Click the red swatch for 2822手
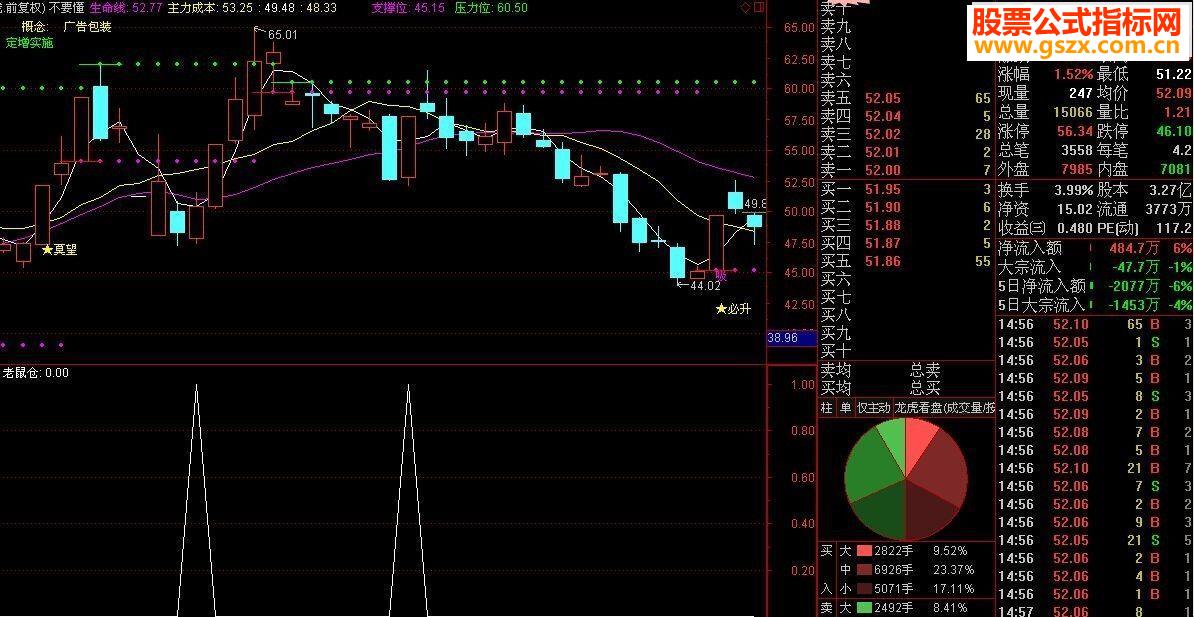 click(864, 550)
